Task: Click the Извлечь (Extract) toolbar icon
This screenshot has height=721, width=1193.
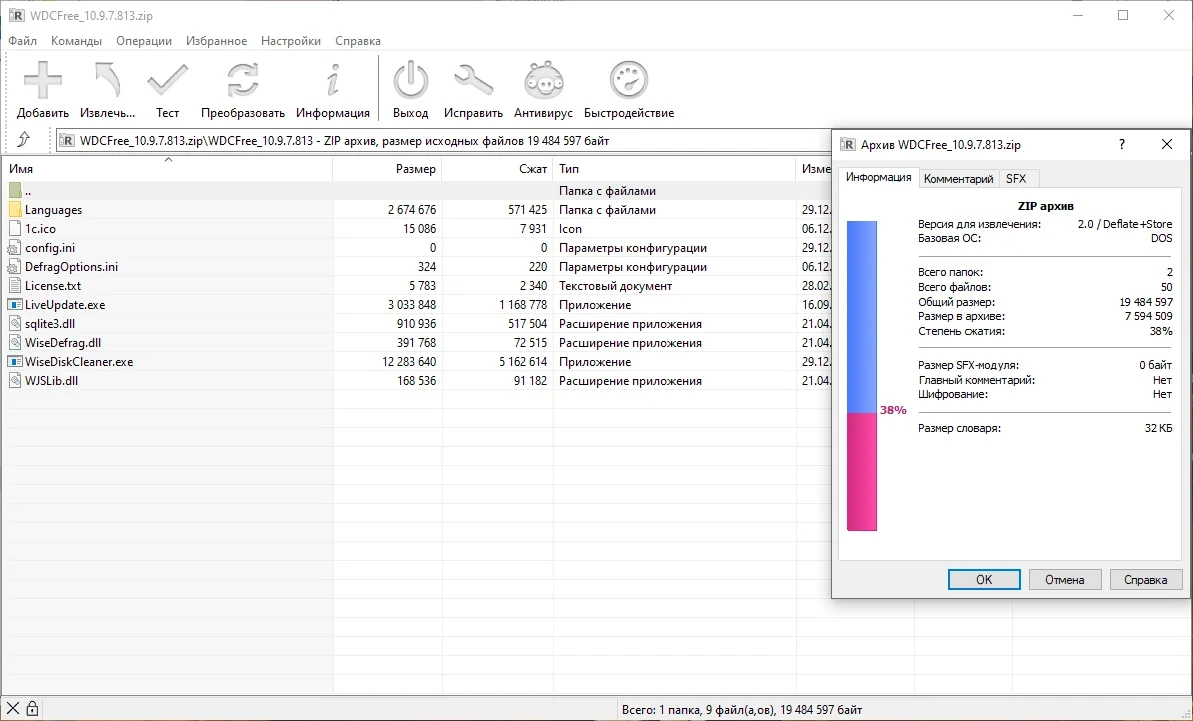Action: point(107,80)
